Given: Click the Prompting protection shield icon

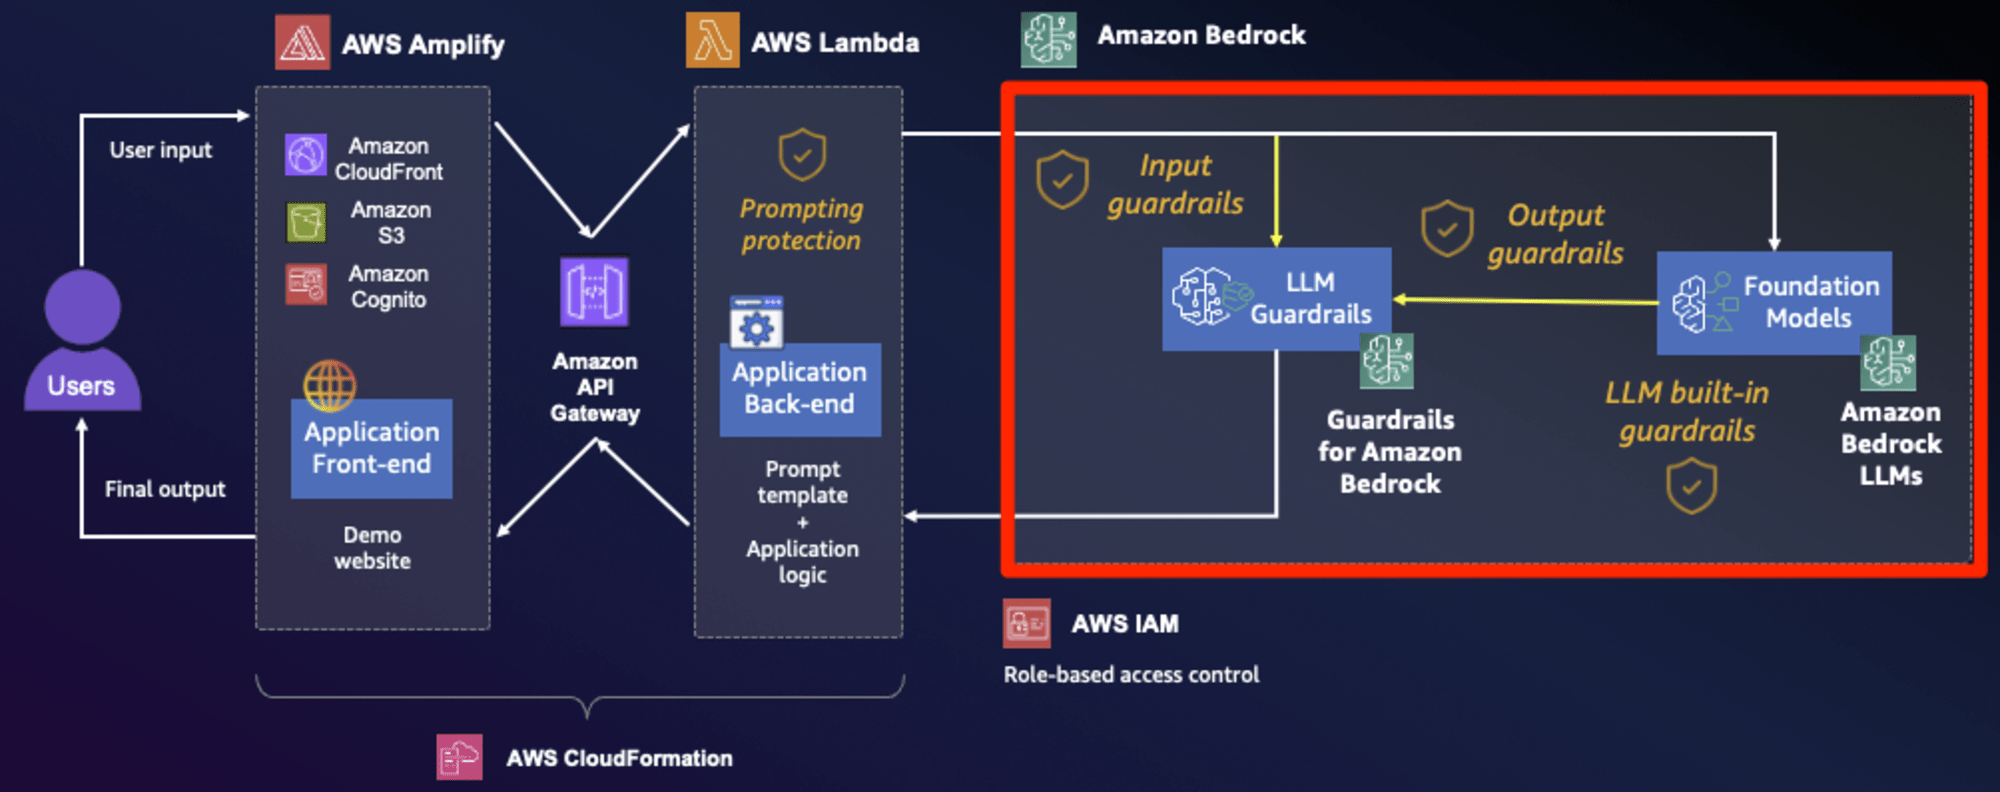Looking at the screenshot, I should tap(802, 155).
